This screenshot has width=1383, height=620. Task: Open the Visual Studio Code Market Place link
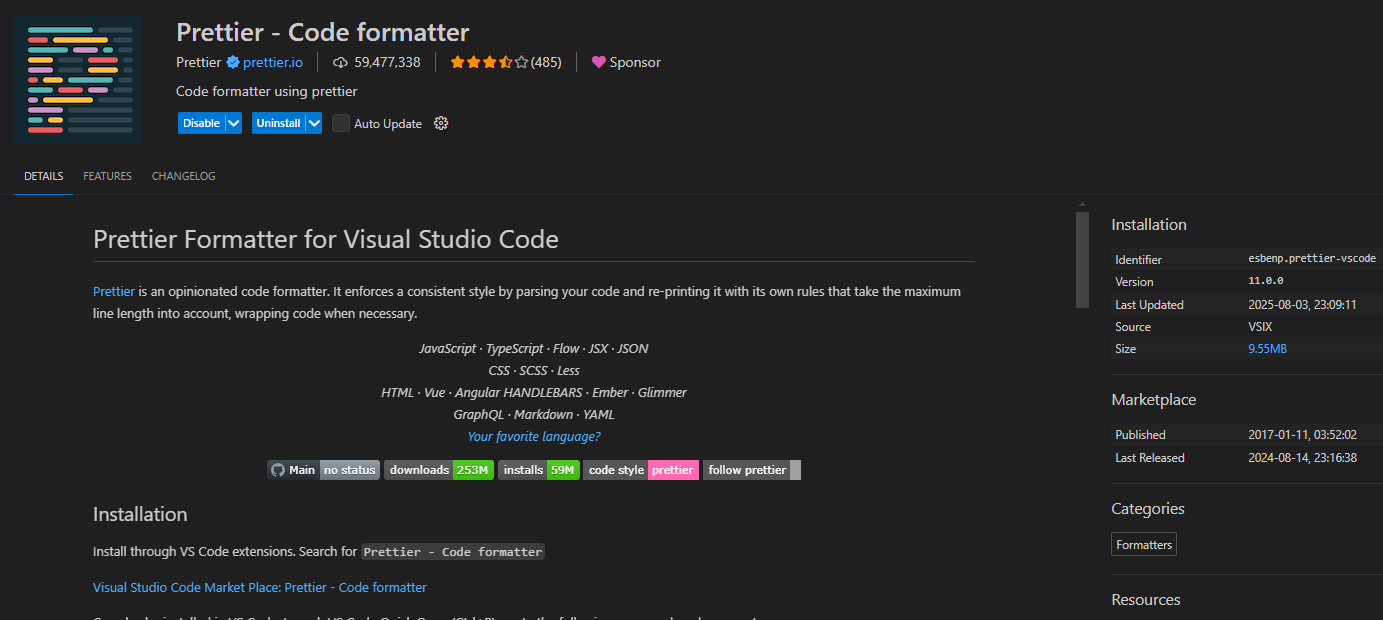pyautogui.click(x=260, y=587)
